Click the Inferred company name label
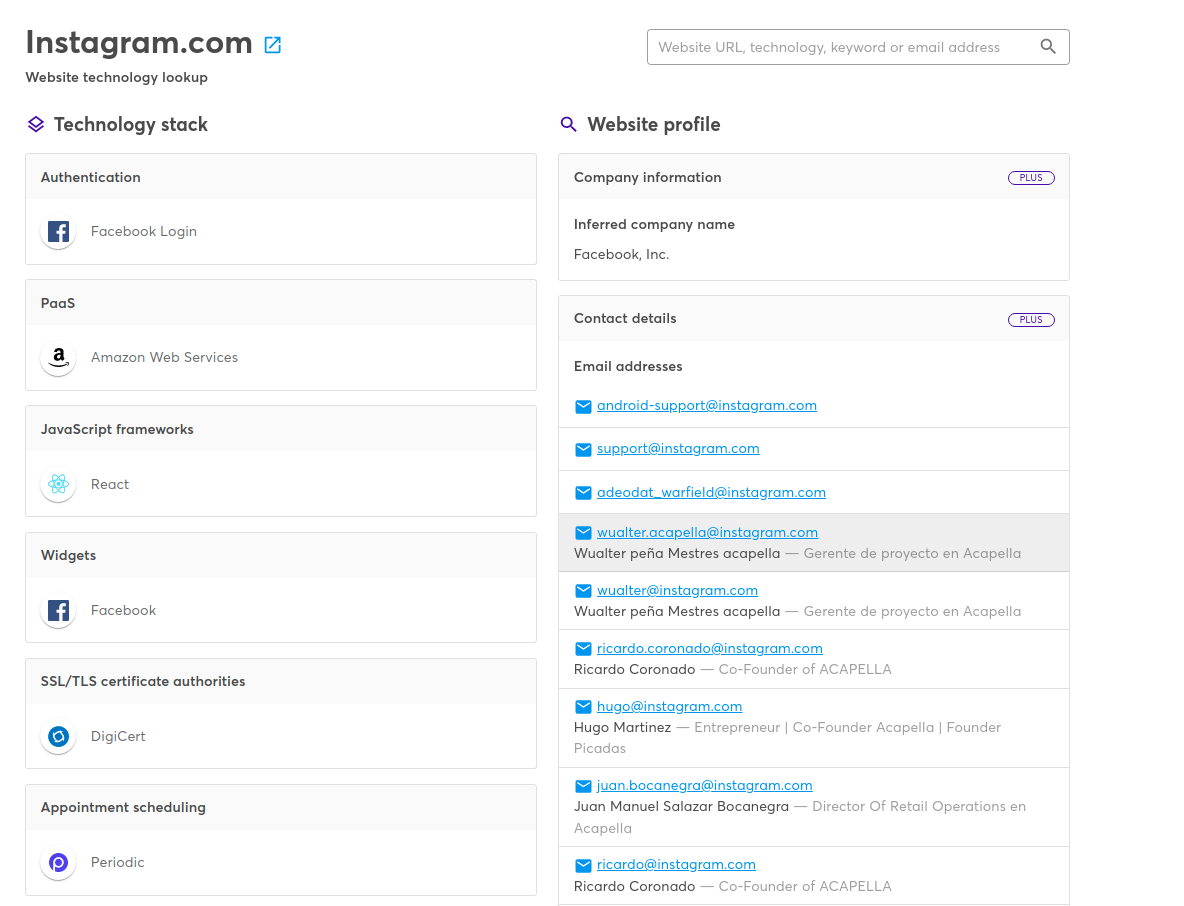 pos(654,224)
